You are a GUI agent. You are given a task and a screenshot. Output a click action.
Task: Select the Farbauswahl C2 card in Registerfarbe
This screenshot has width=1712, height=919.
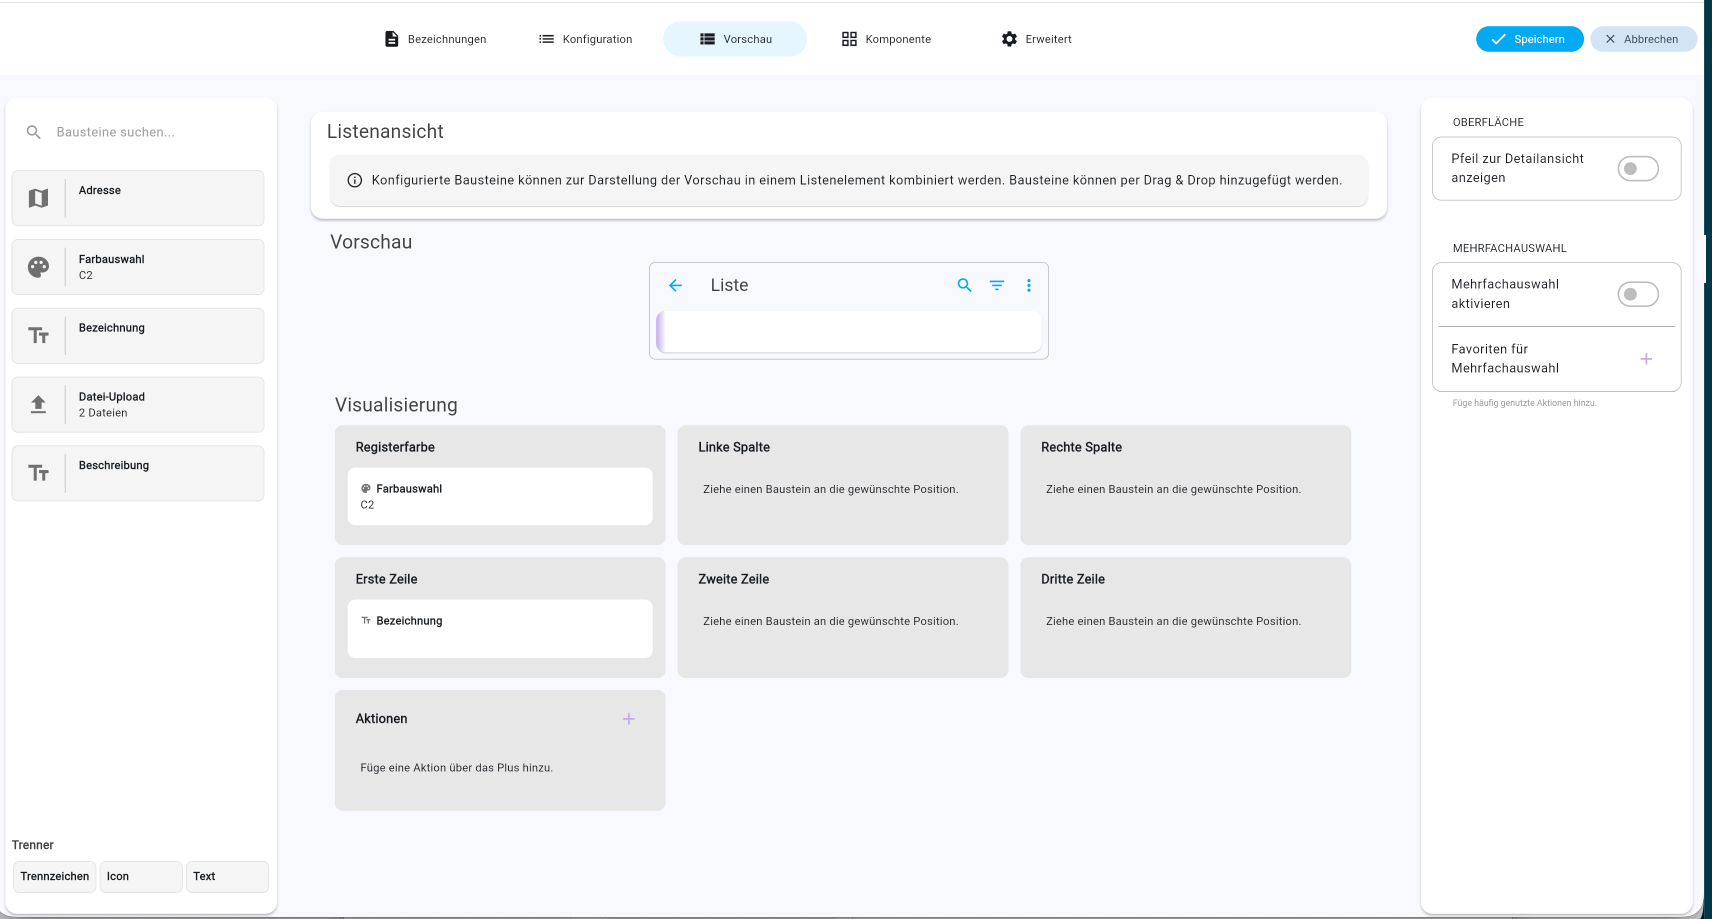tap(500, 496)
